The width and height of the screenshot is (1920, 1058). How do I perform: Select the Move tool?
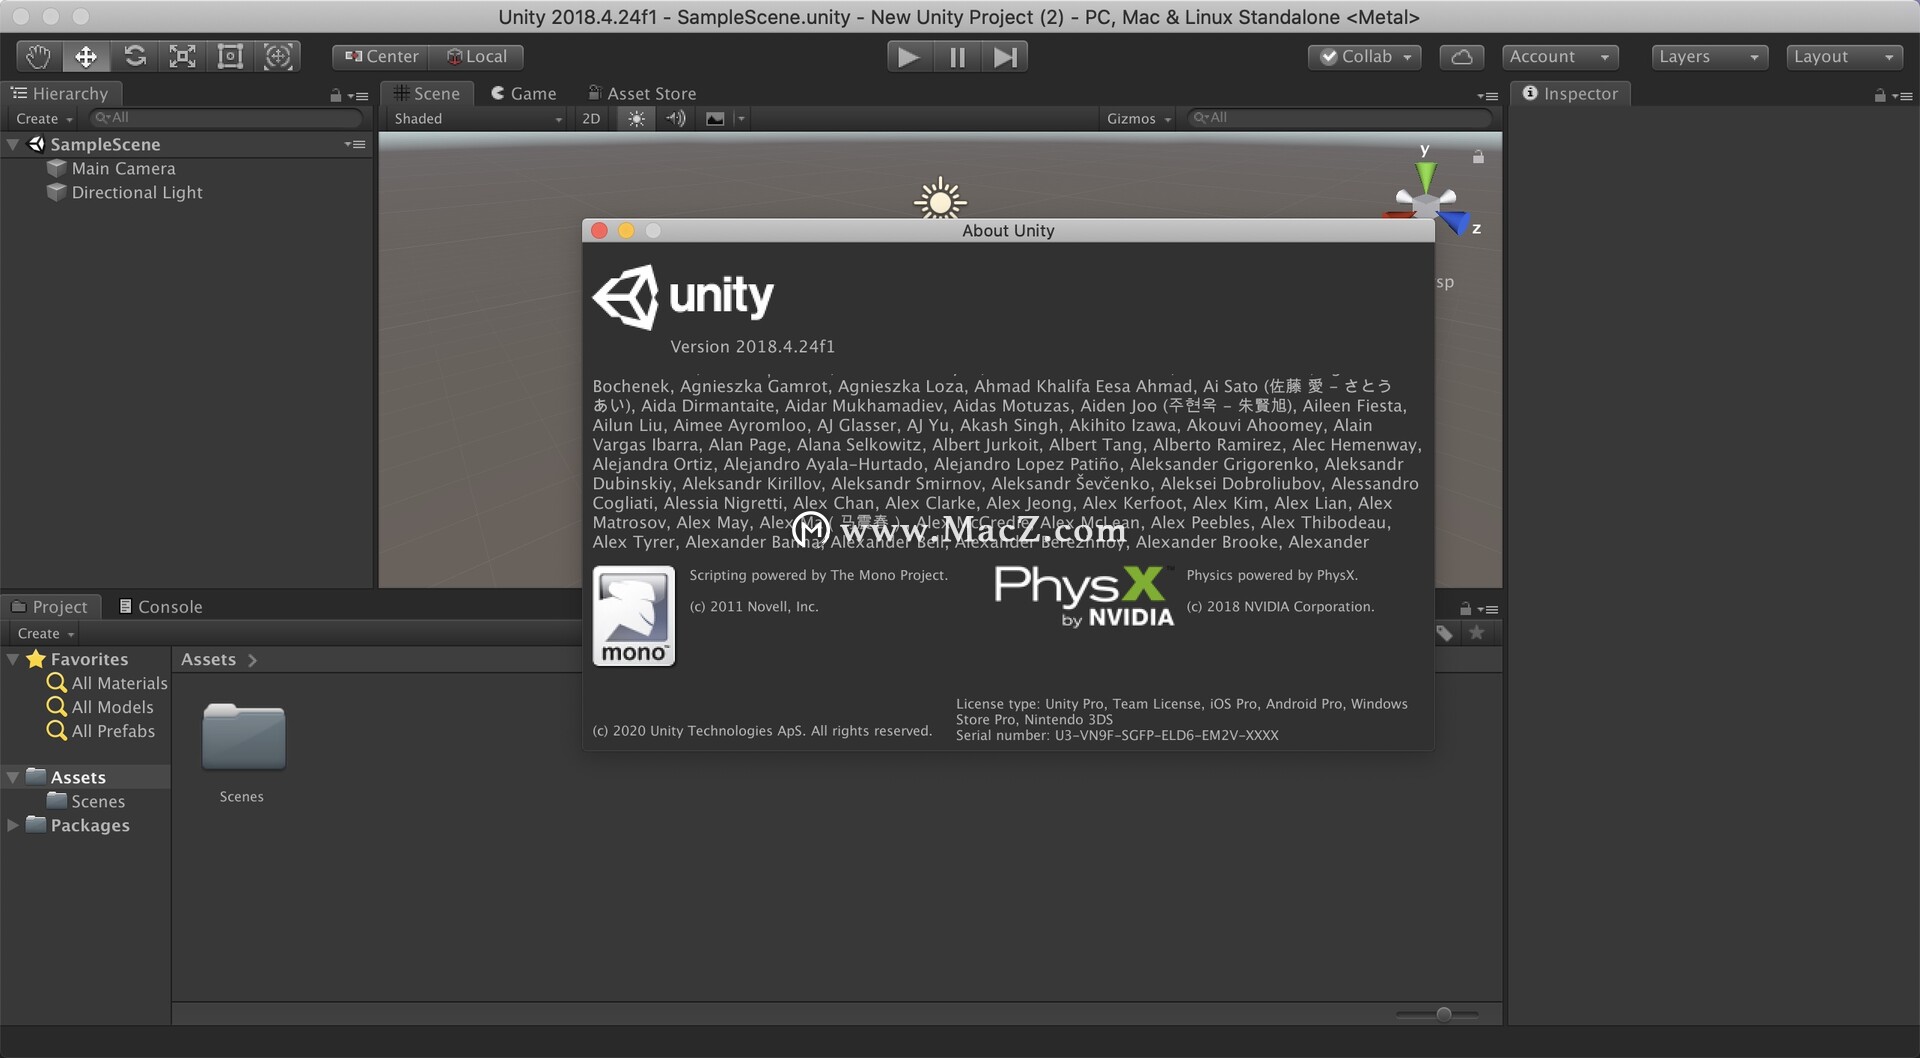pos(86,57)
